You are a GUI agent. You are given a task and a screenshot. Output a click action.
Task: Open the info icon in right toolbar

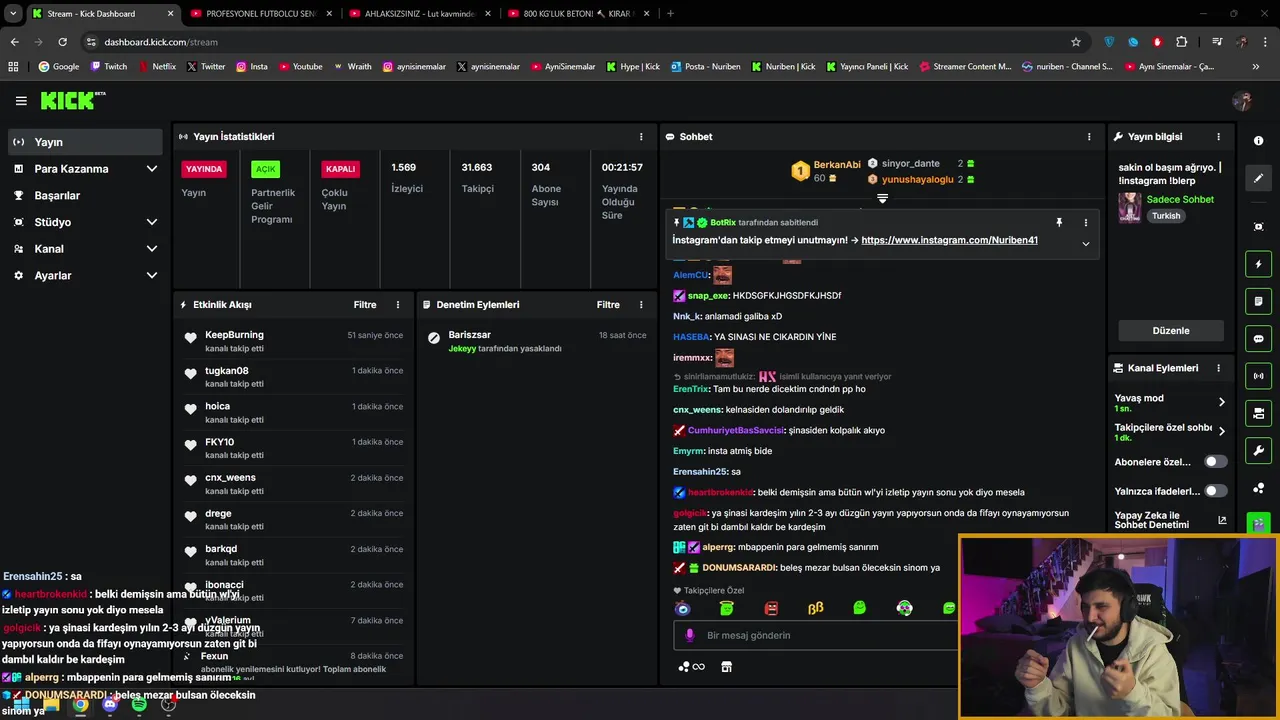coord(1259,141)
